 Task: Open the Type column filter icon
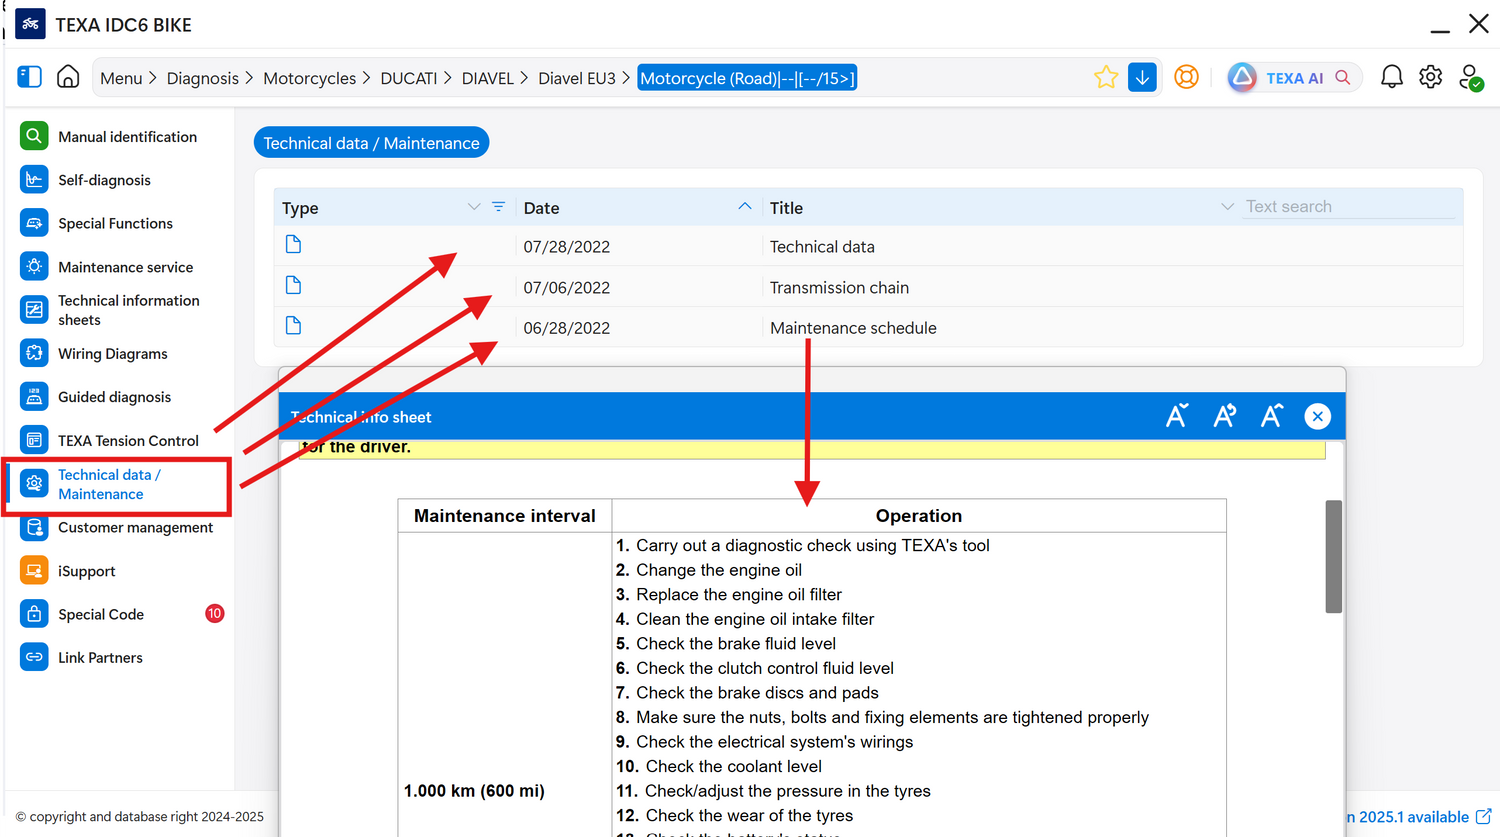click(x=498, y=207)
